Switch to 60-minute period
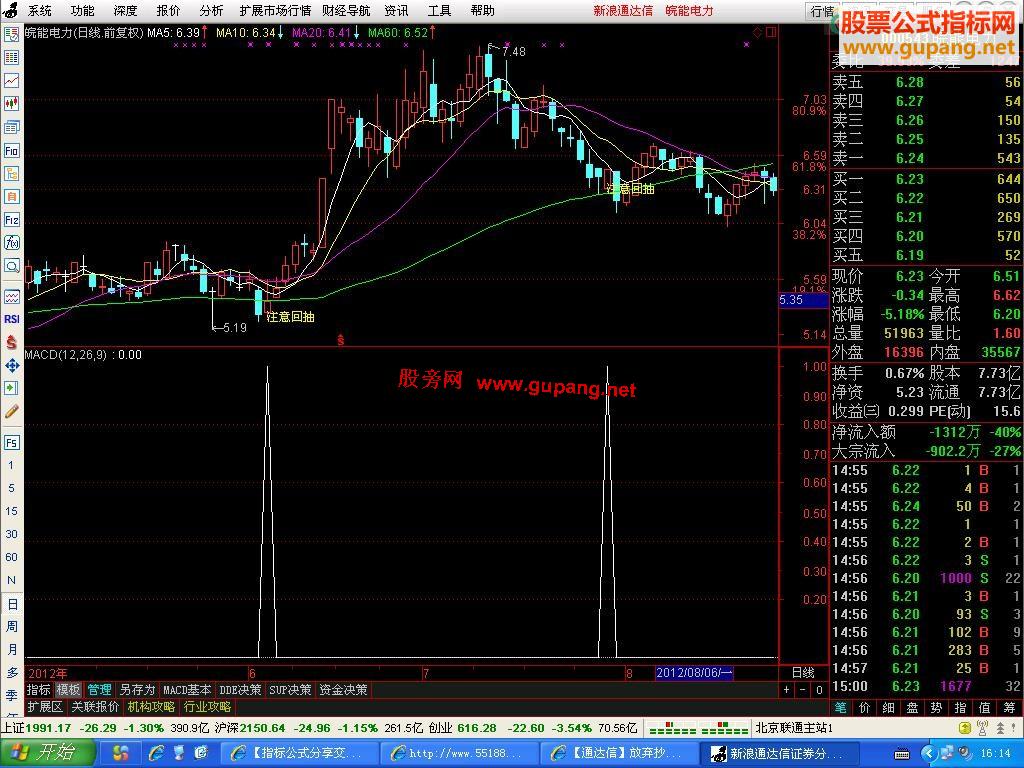Screen dimensions: 1024x768 11,557
